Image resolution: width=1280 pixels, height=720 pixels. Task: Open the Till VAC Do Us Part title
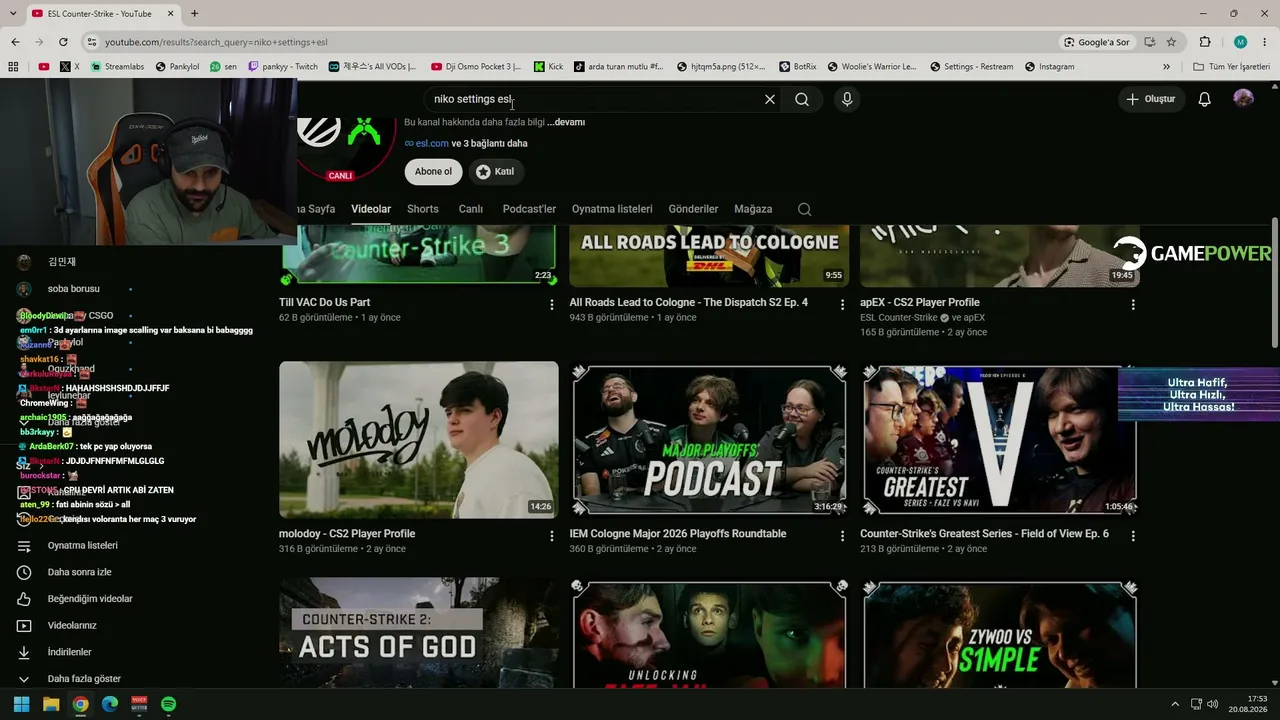[325, 302]
